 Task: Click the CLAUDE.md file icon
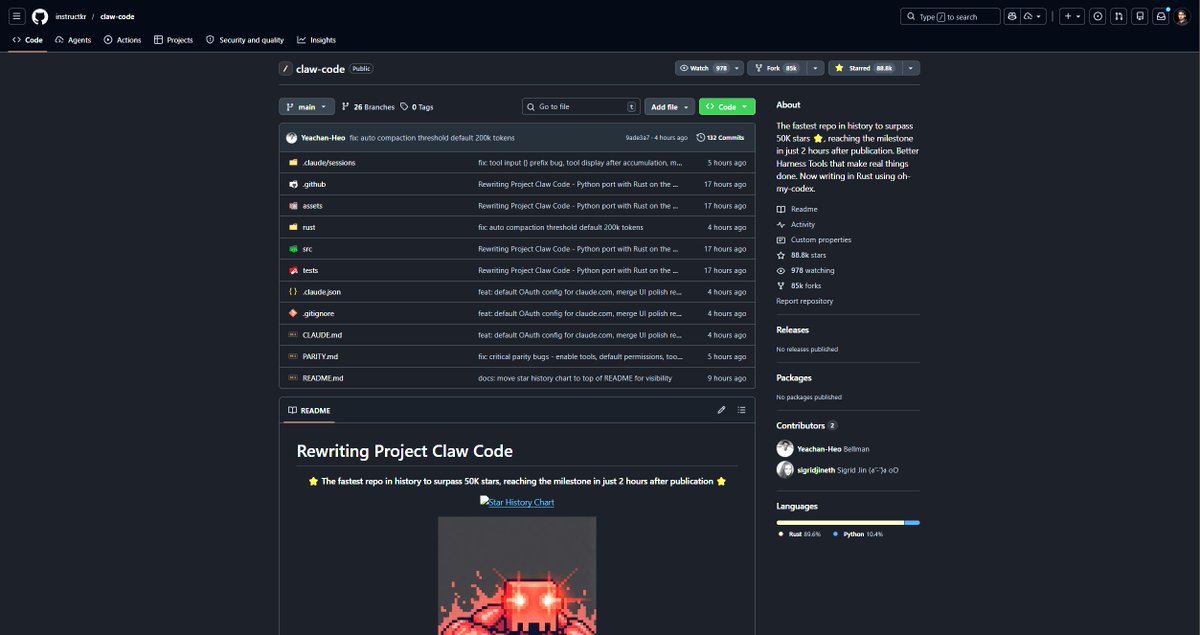click(293, 335)
